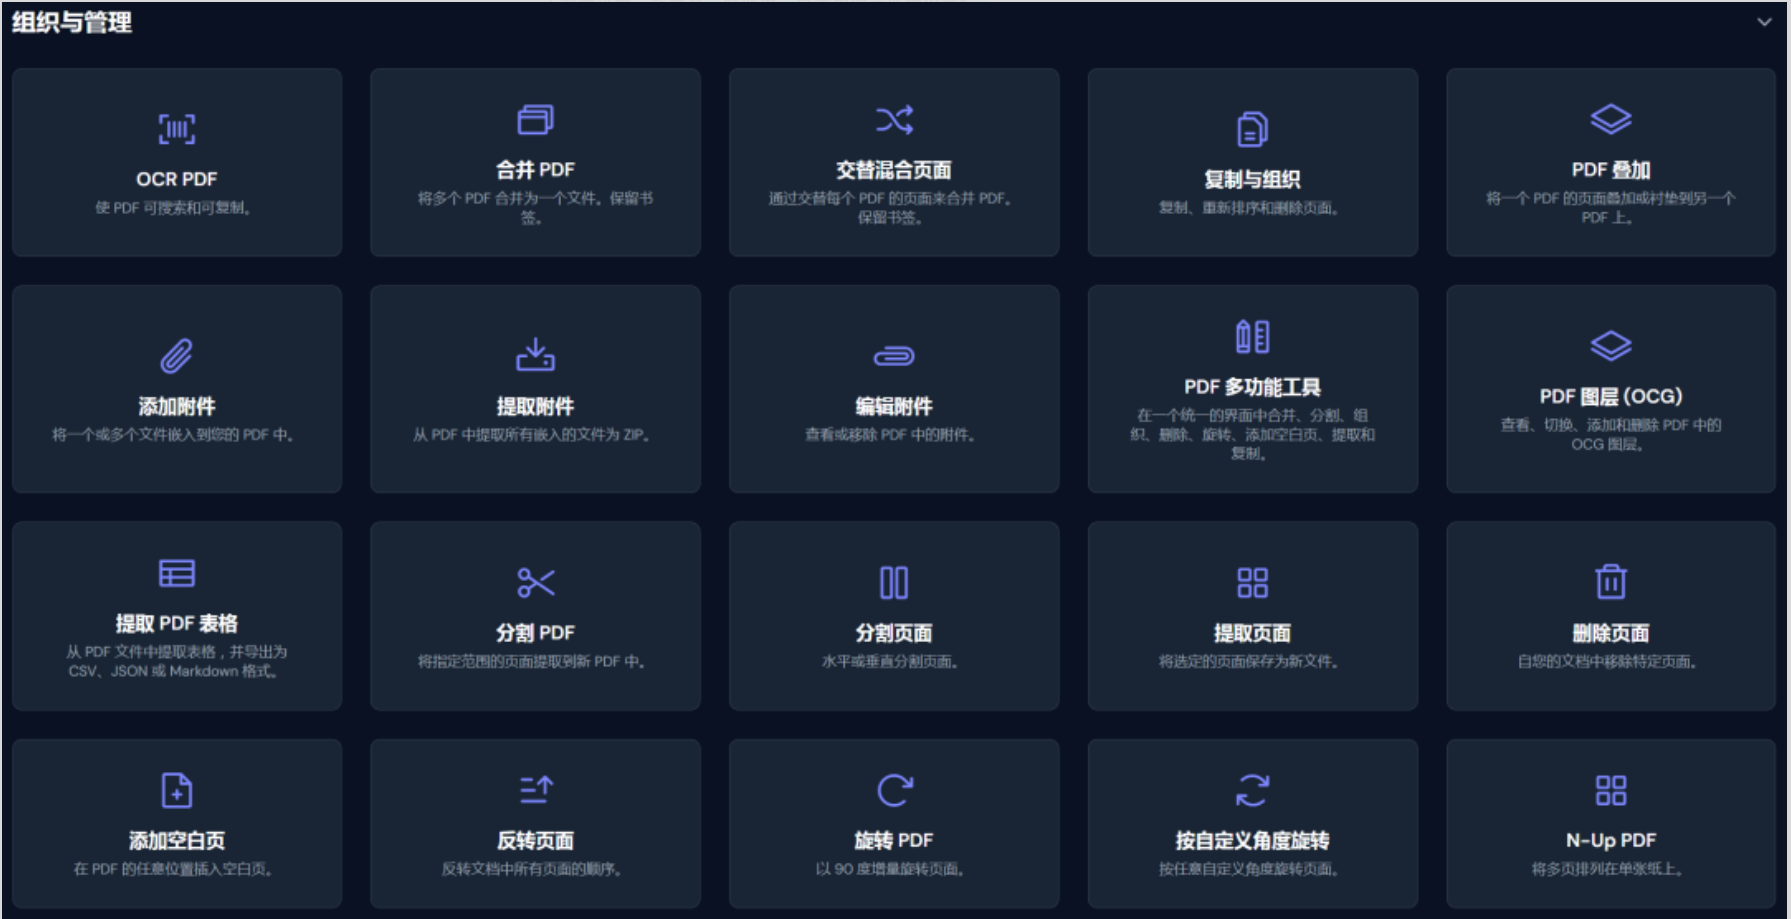
Task: Click the 复制与组织 documents icon
Action: pyautogui.click(x=1252, y=129)
